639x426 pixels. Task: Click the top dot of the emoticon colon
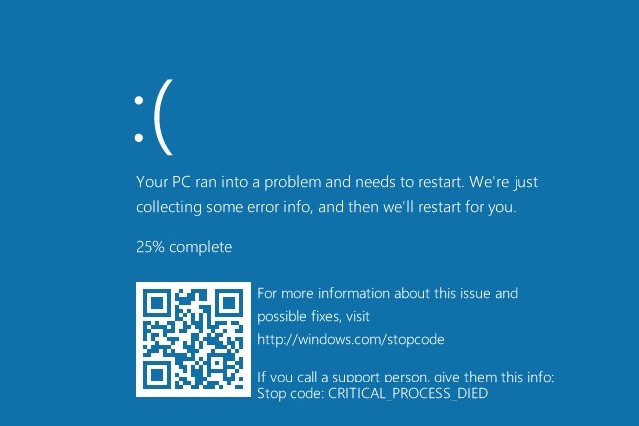[x=139, y=100]
